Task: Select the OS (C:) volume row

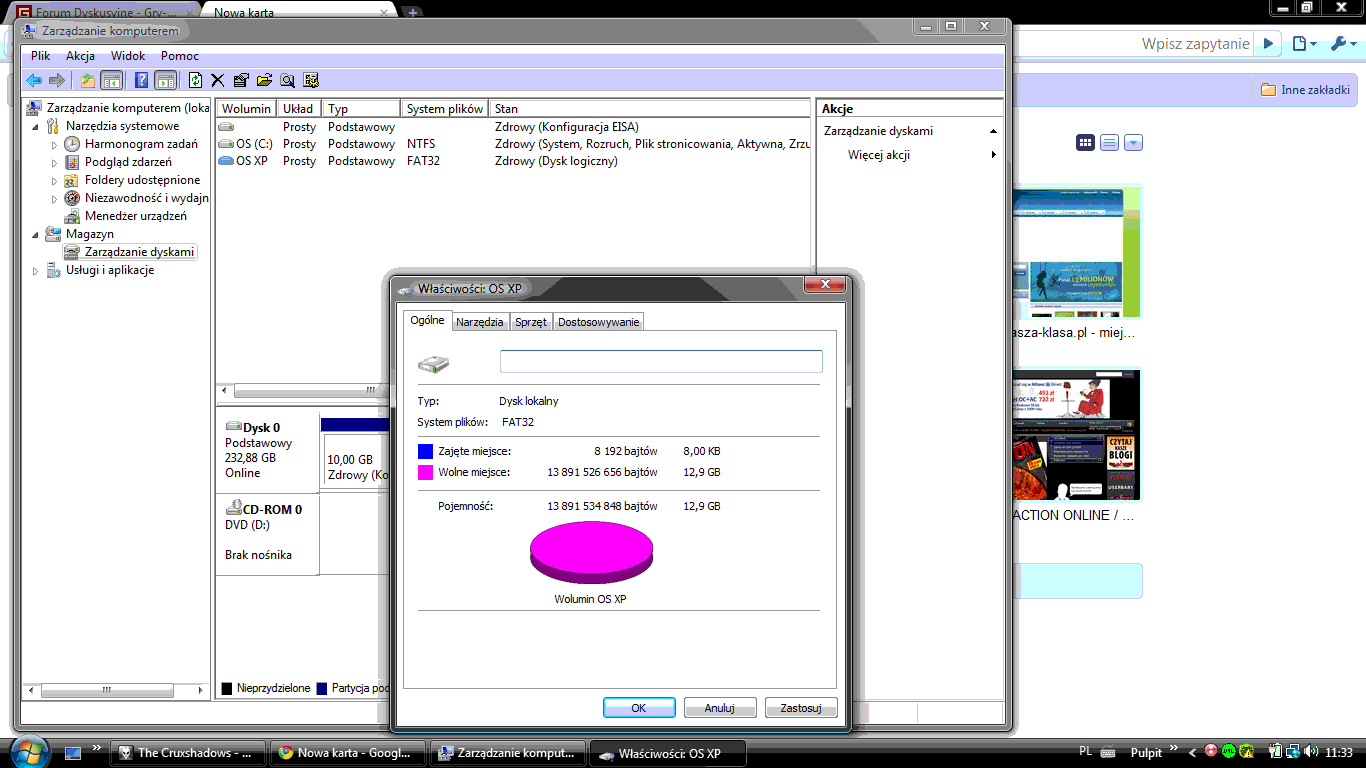Action: [x=254, y=144]
